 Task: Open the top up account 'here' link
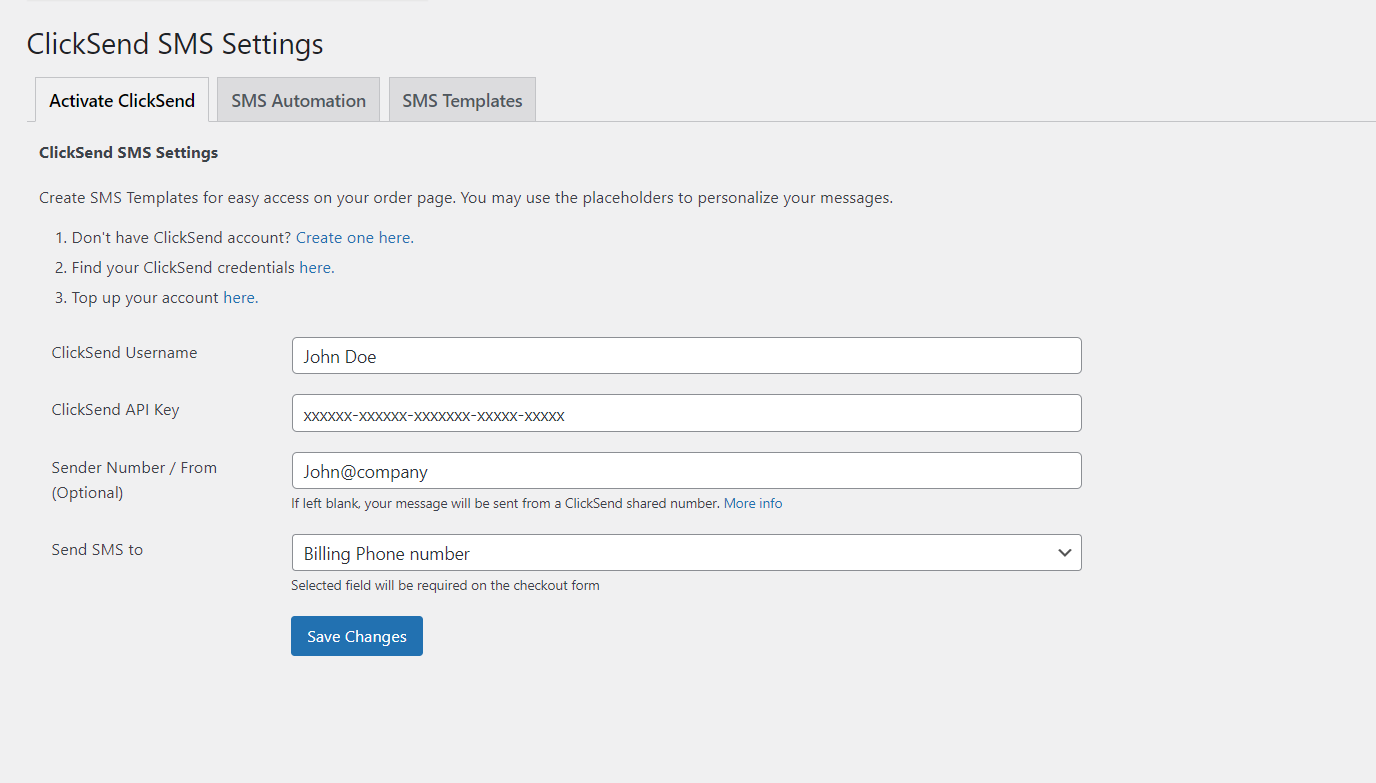[241, 298]
